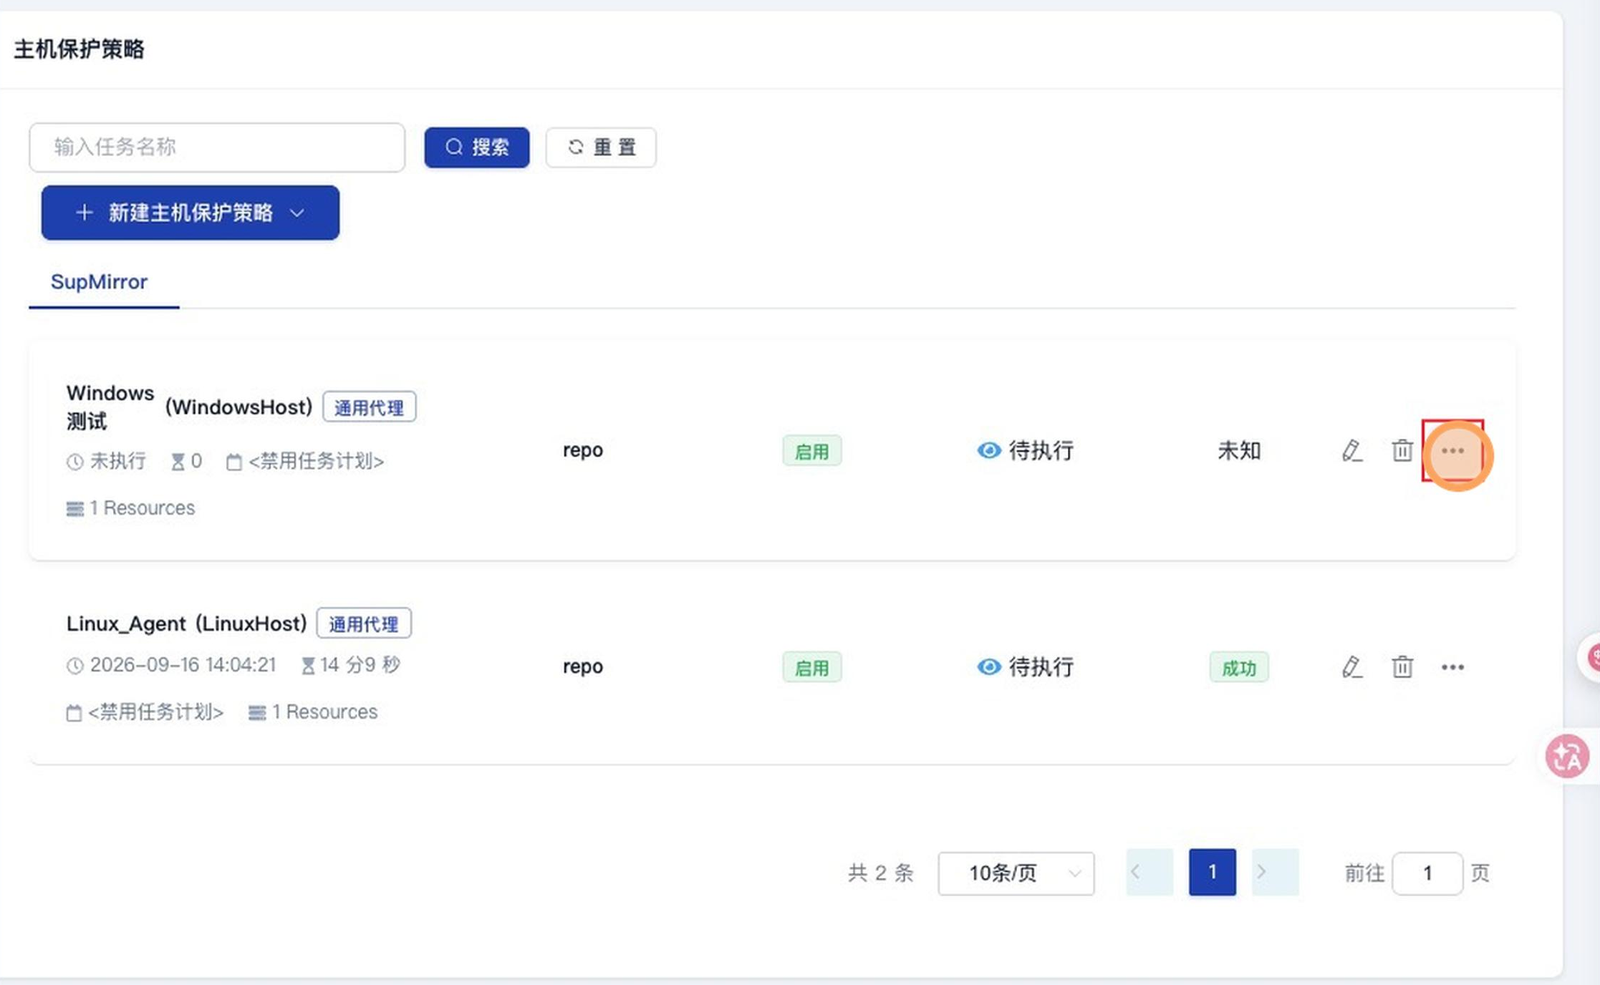Click the calendar icon in the Windows测试 row
This screenshot has width=1600, height=985.
pyautogui.click(x=234, y=462)
